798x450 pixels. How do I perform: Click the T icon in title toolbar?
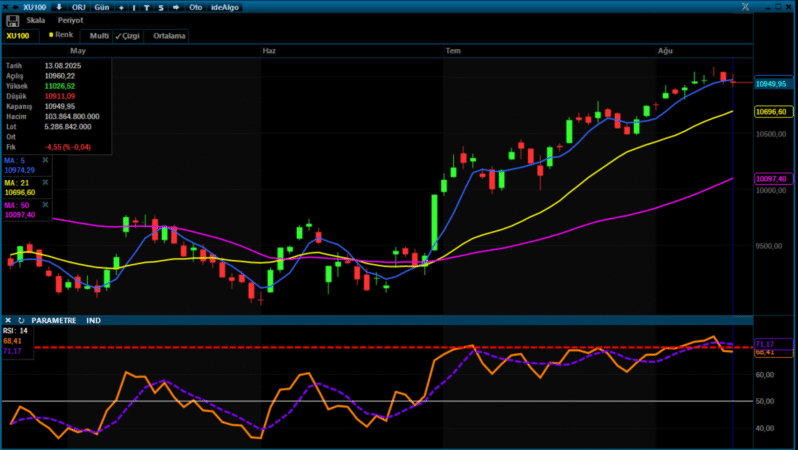pyautogui.click(x=147, y=6)
